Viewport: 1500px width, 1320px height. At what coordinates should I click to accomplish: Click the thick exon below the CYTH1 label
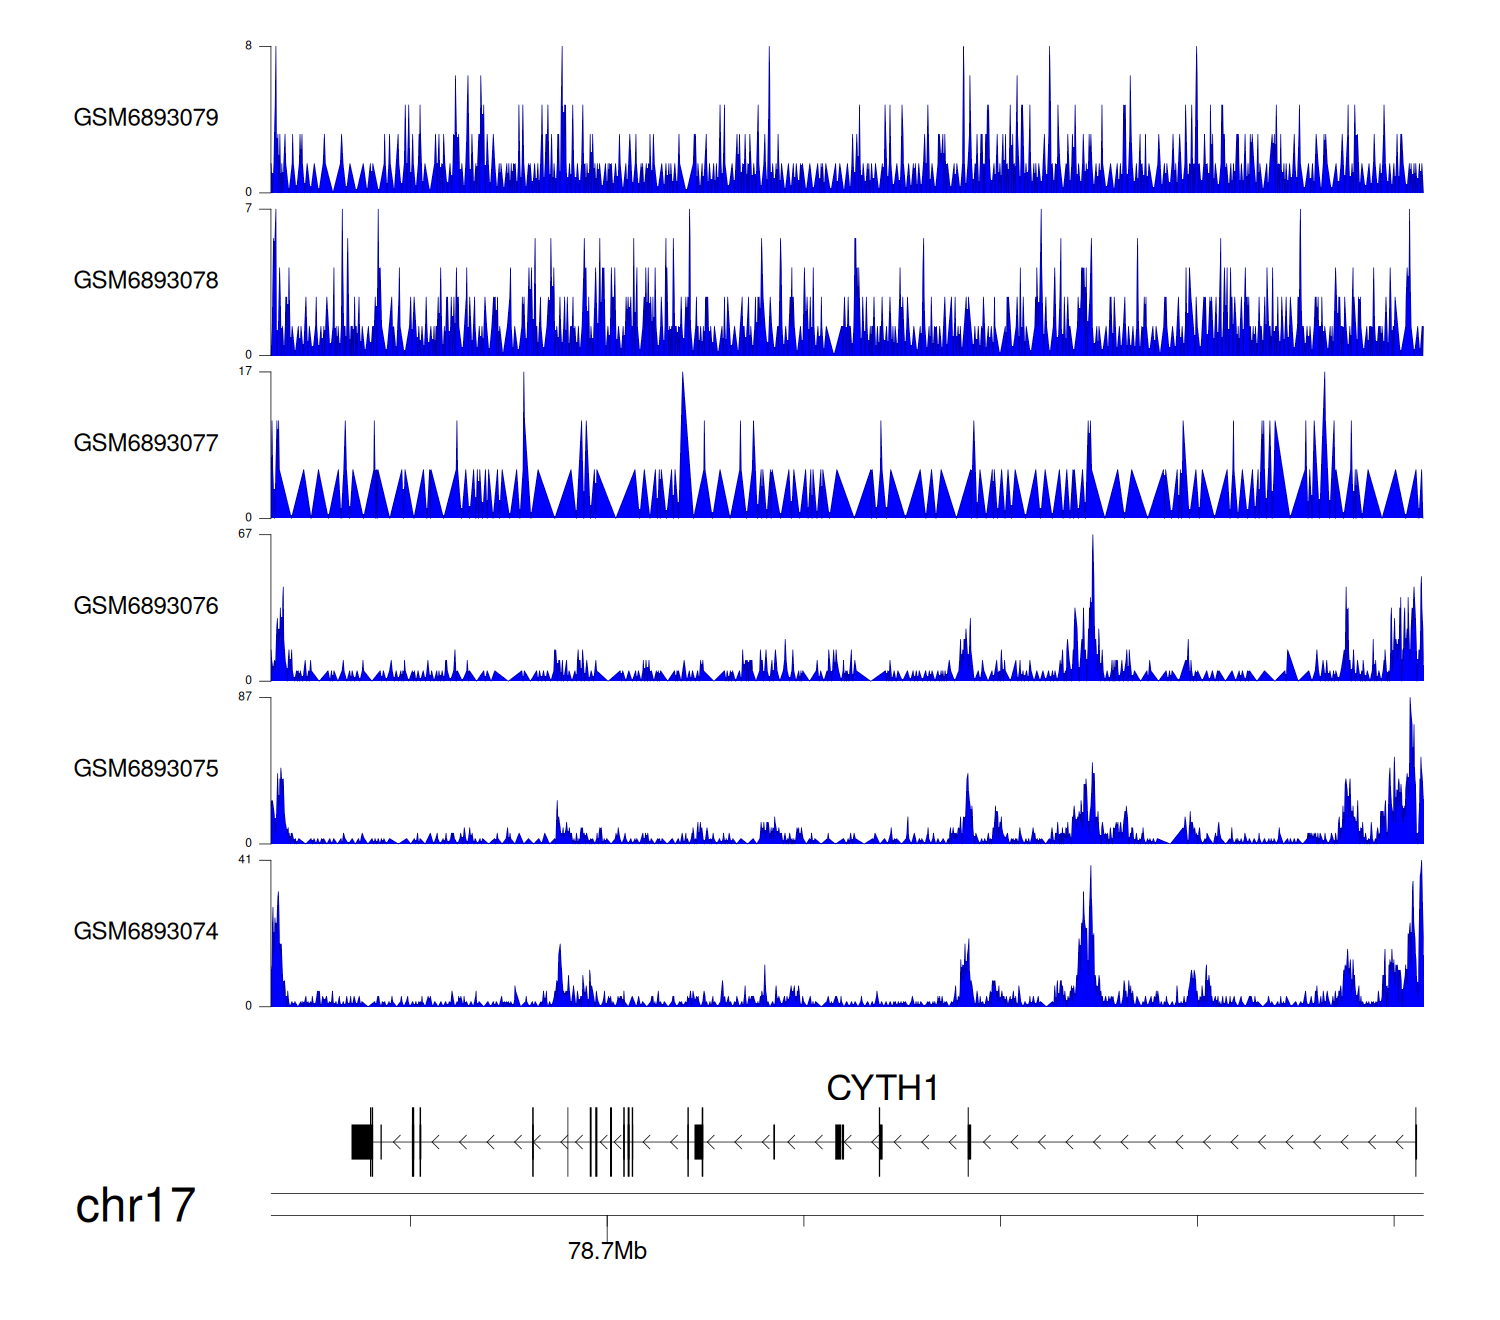839,1141
